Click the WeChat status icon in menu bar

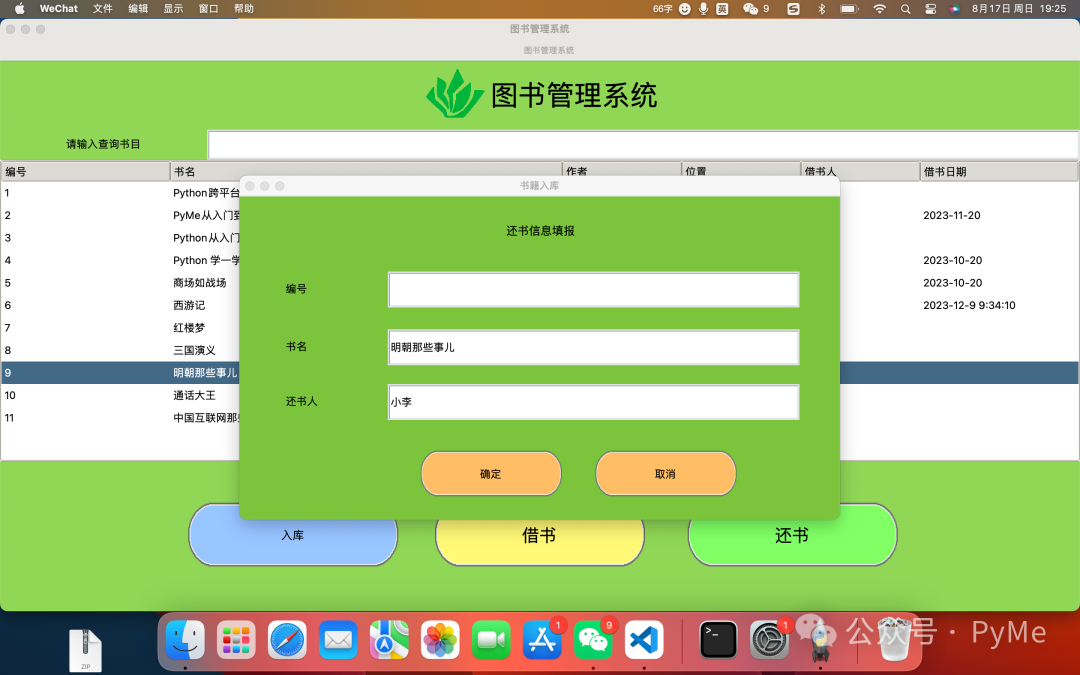(x=750, y=8)
